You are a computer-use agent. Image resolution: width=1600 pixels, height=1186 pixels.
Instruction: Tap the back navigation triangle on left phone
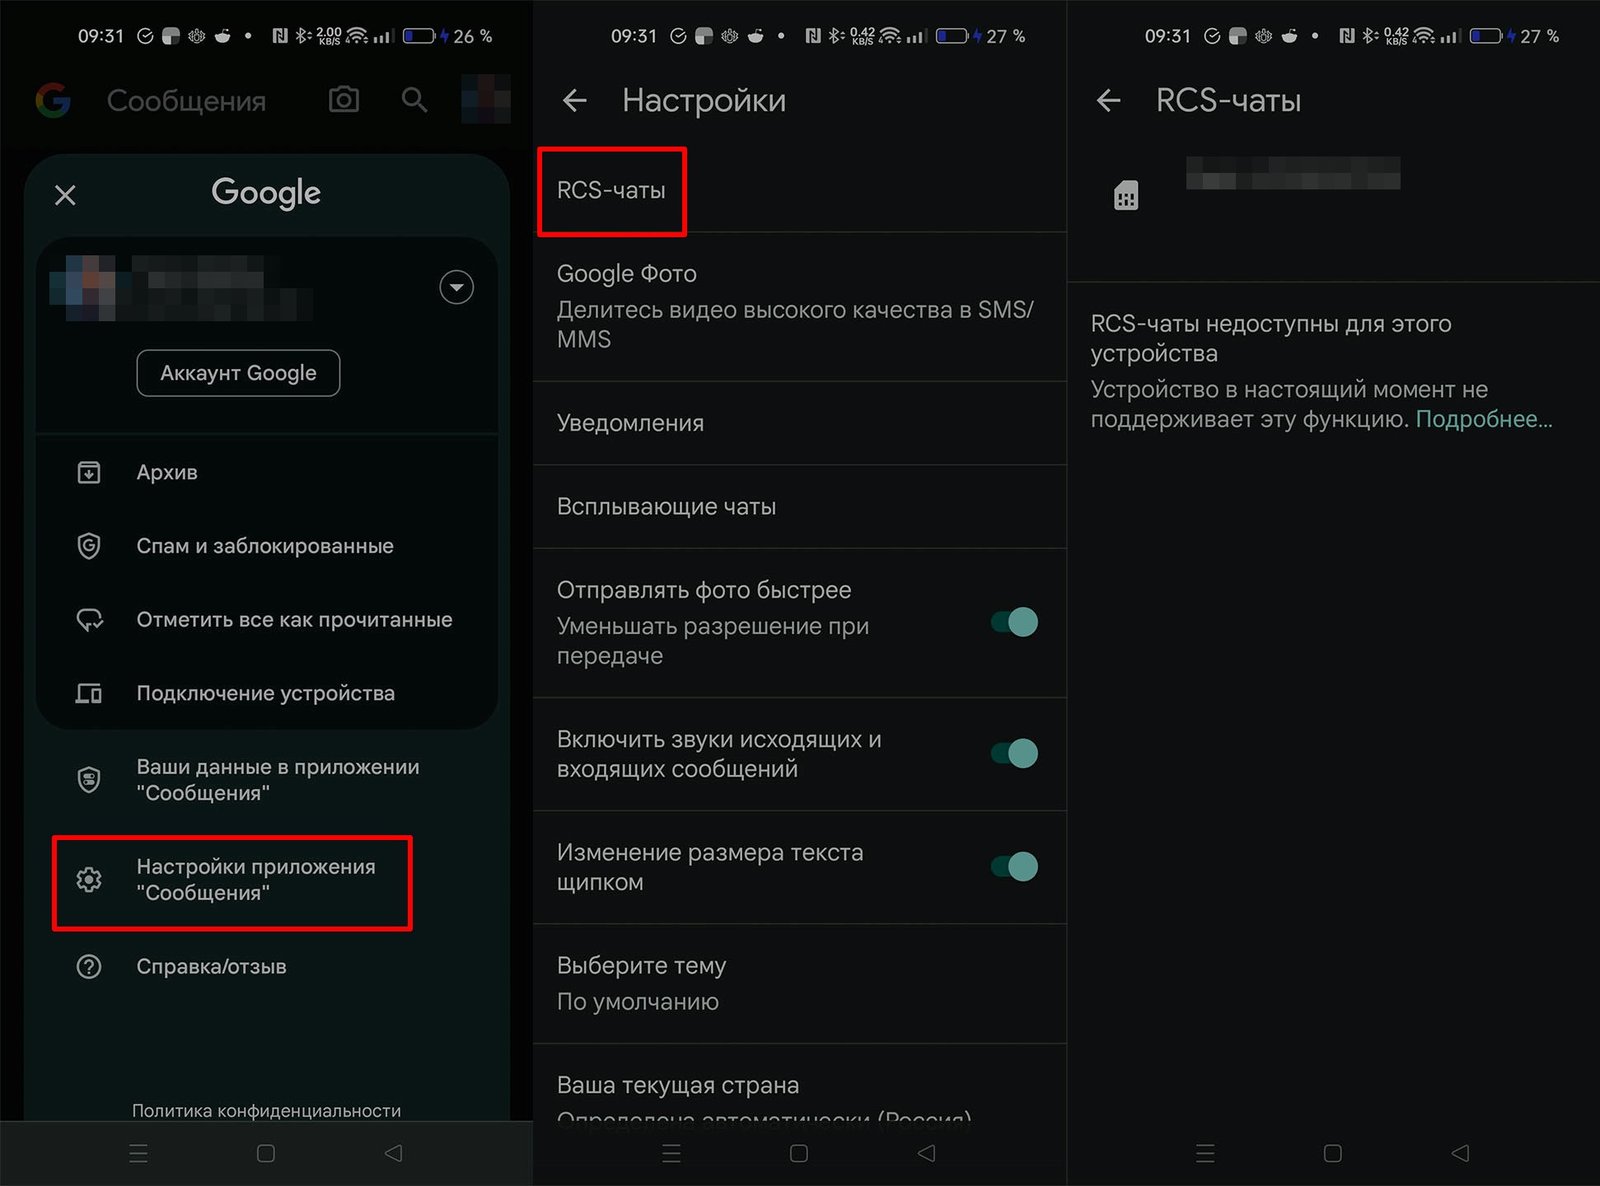[x=394, y=1153]
